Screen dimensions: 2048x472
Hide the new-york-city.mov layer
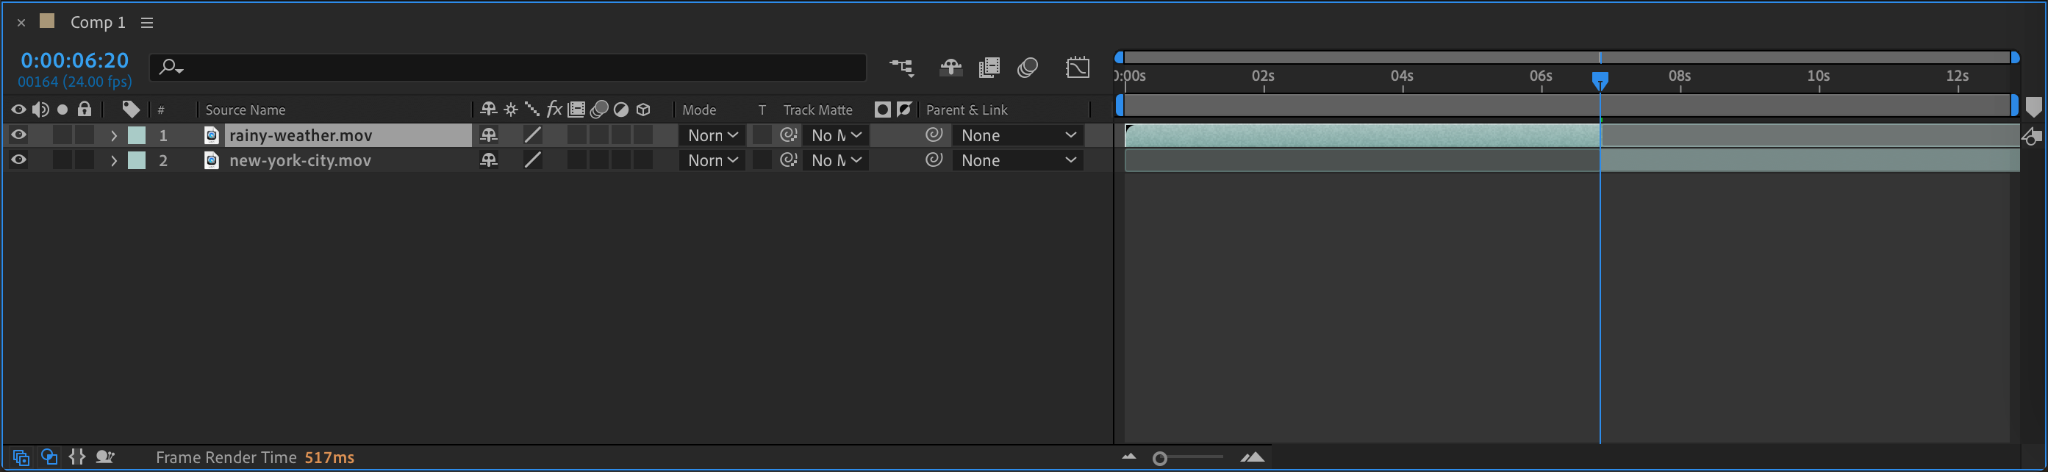[x=18, y=160]
